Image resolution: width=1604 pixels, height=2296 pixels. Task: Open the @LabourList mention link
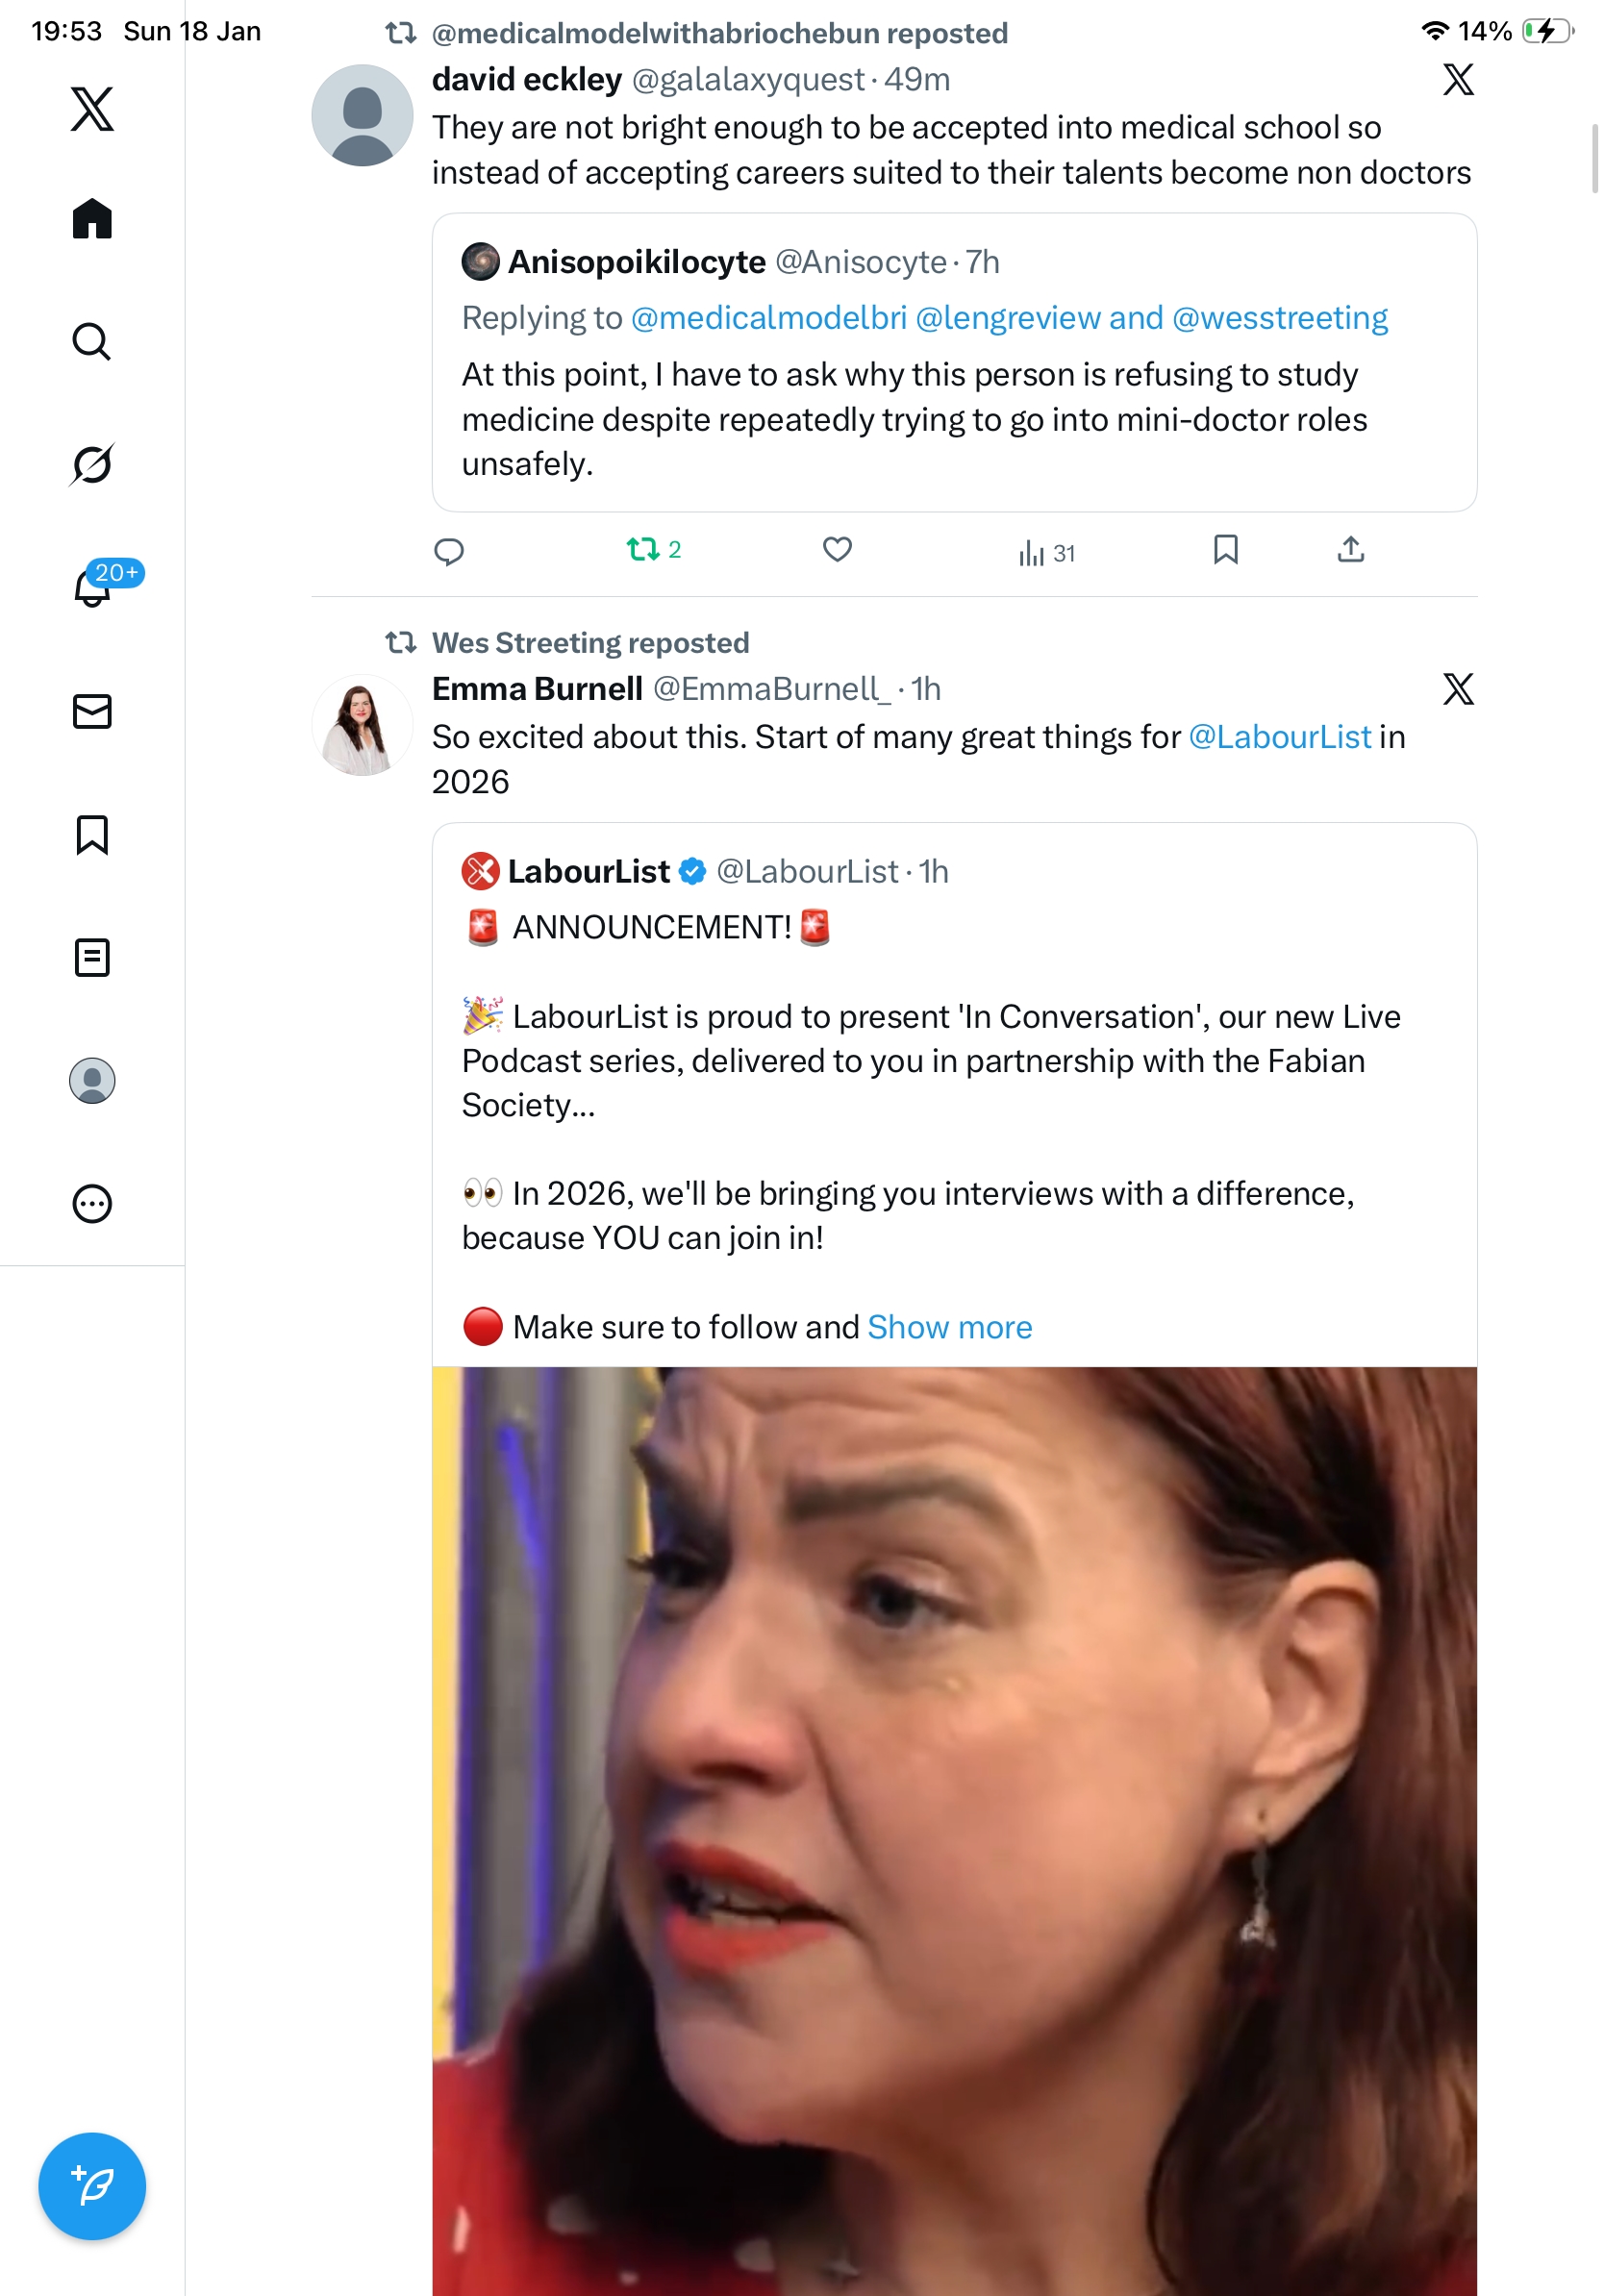click(x=1279, y=737)
